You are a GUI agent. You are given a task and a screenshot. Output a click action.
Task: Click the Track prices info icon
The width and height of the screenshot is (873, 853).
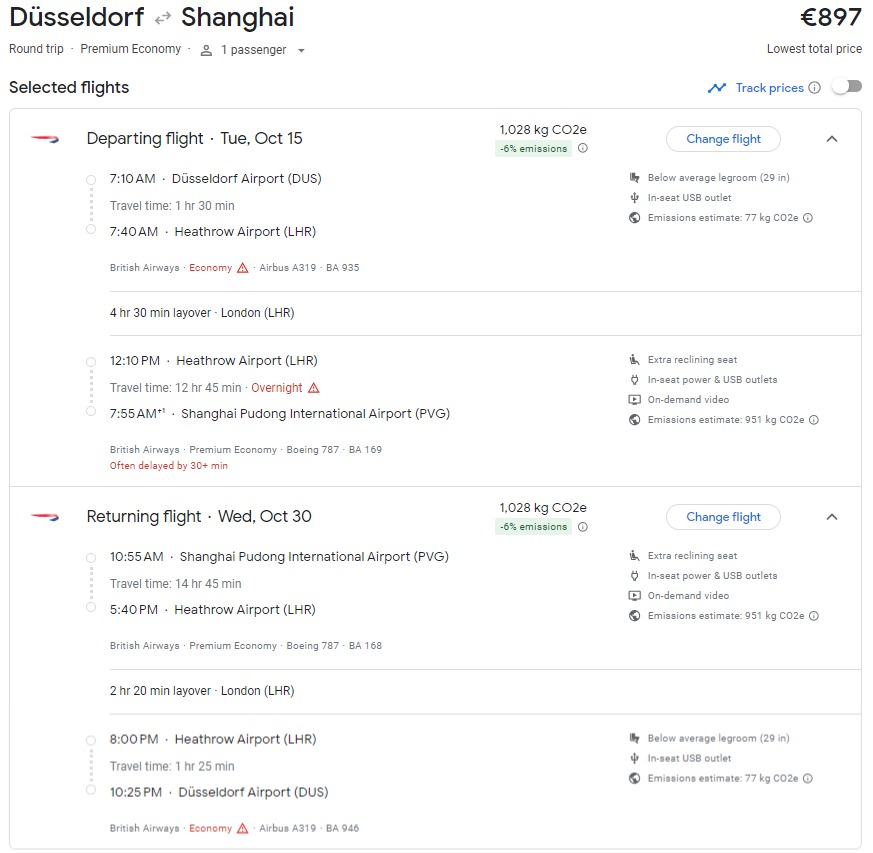click(x=814, y=88)
